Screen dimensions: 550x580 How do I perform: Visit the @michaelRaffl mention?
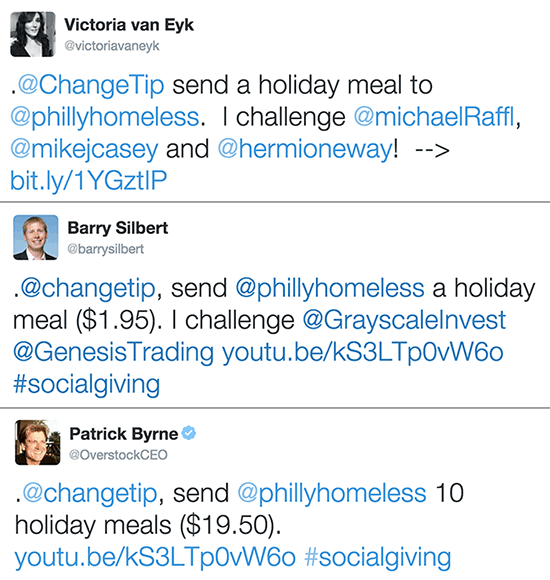(x=434, y=117)
